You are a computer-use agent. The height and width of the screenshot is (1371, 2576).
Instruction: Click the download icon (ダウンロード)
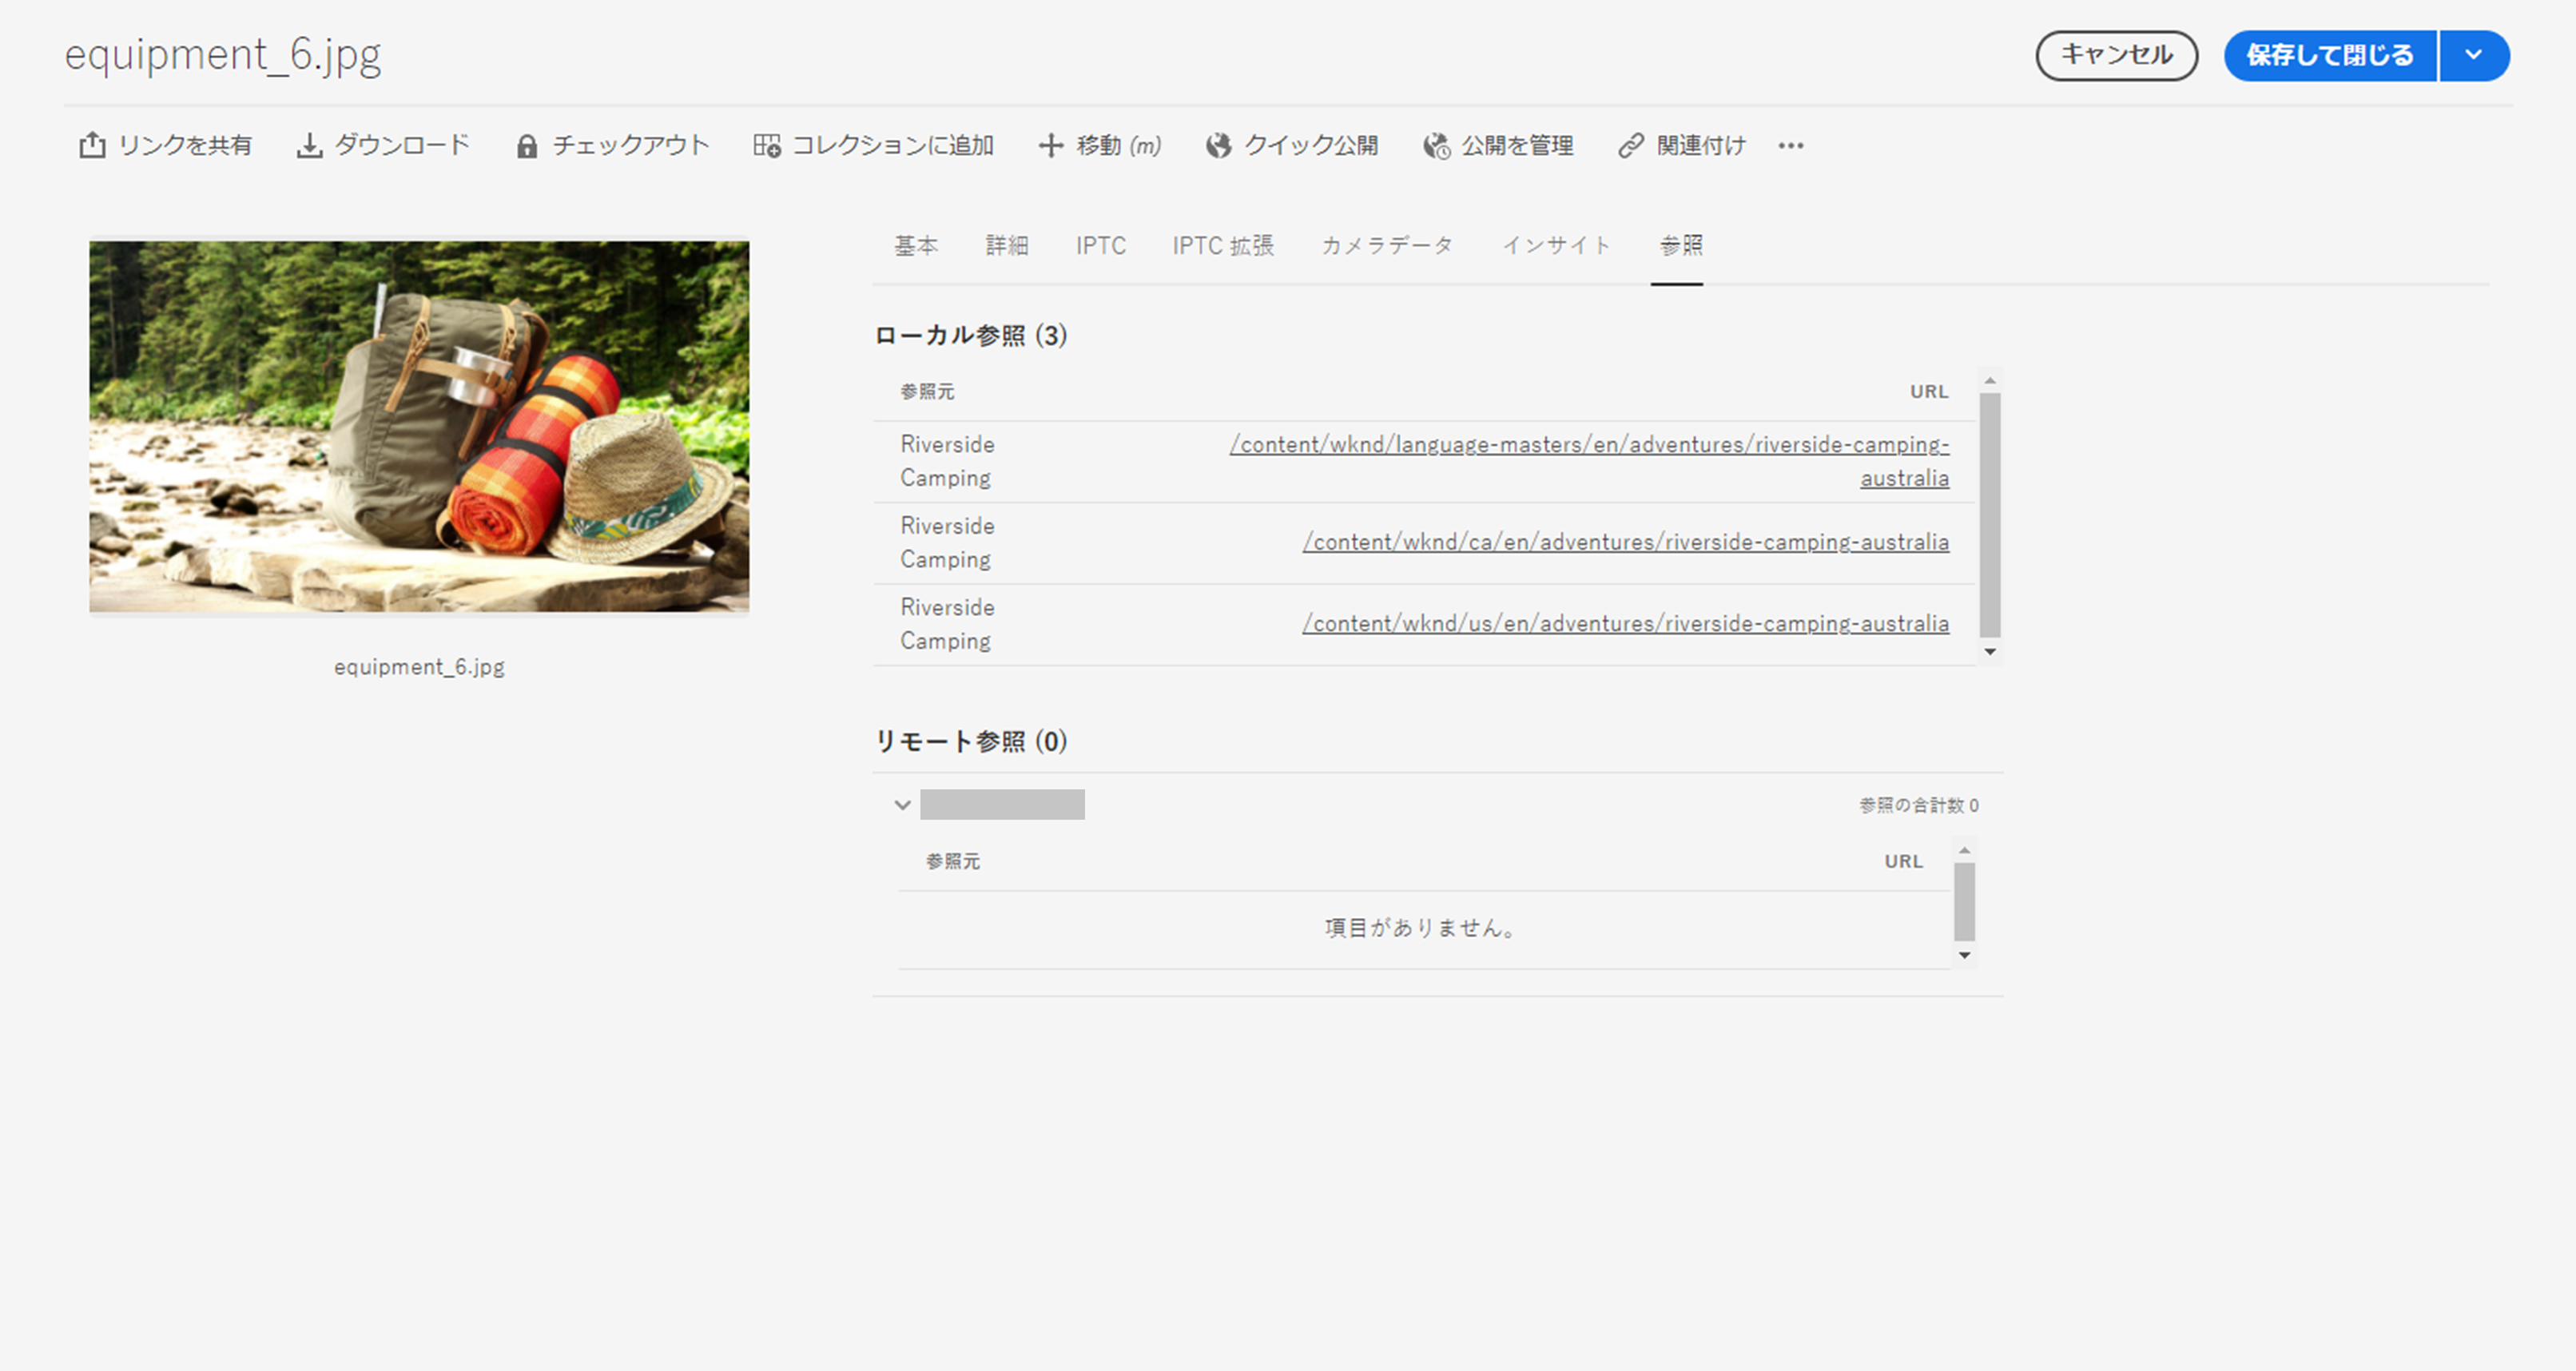pyautogui.click(x=309, y=146)
